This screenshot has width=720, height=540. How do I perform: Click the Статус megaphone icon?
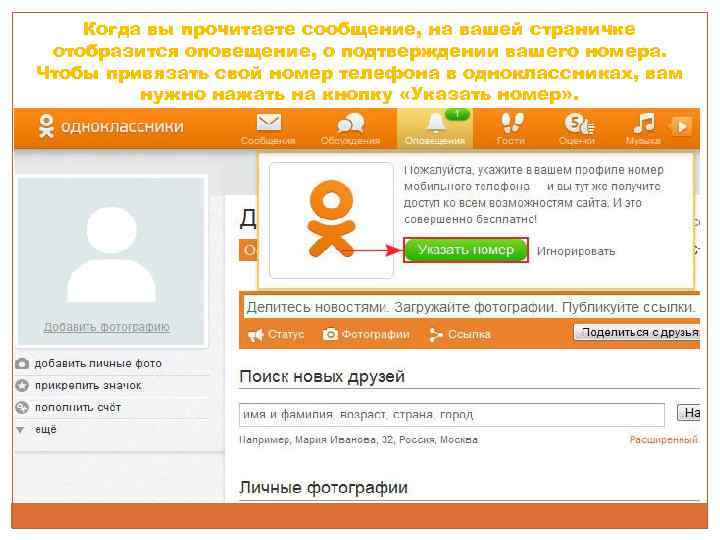[255, 335]
